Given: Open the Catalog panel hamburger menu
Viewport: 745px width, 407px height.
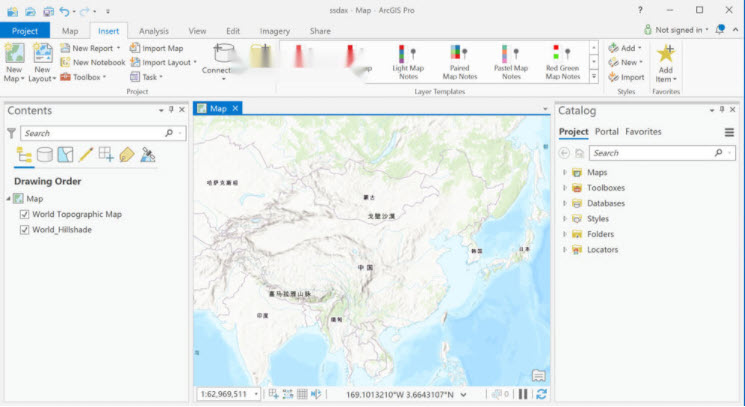Looking at the screenshot, I should point(729,132).
